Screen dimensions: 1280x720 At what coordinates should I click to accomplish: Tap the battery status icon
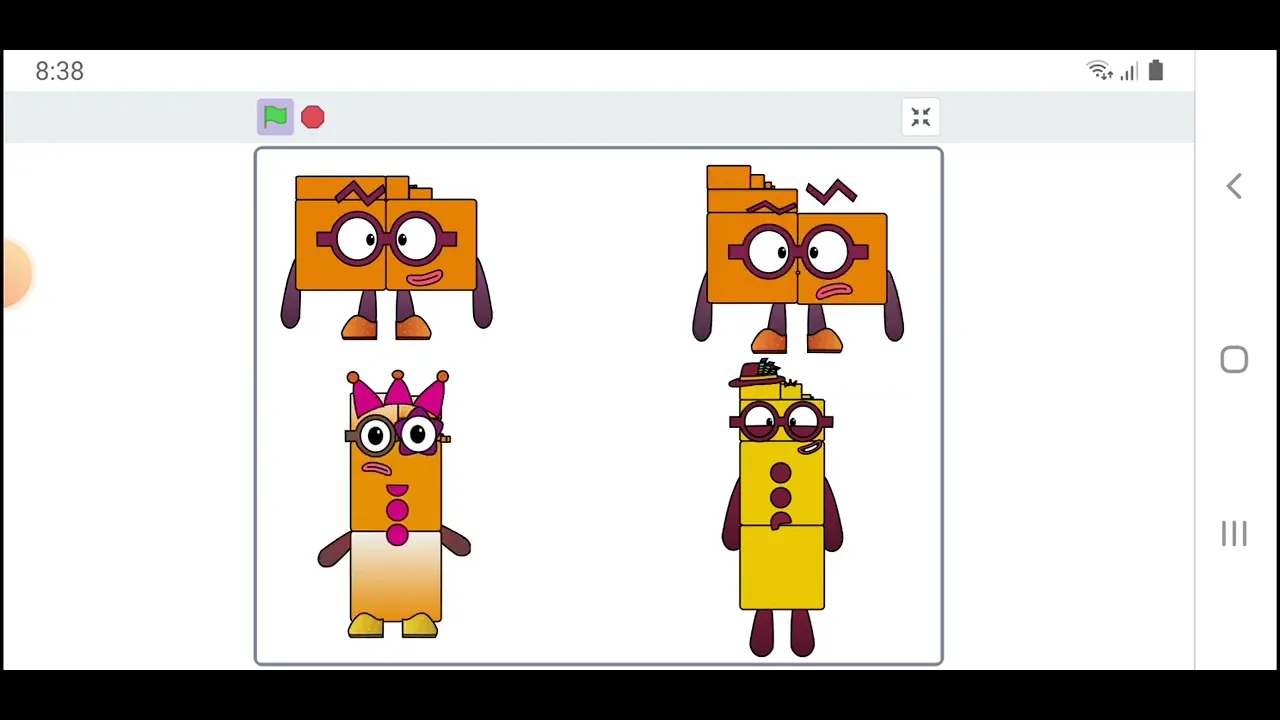click(1156, 71)
